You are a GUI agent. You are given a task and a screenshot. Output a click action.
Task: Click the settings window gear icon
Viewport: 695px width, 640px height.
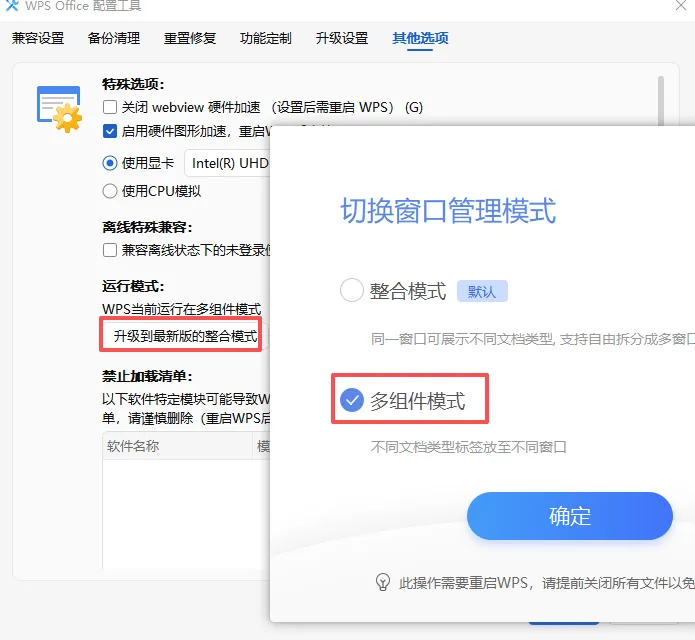[x=59, y=109]
